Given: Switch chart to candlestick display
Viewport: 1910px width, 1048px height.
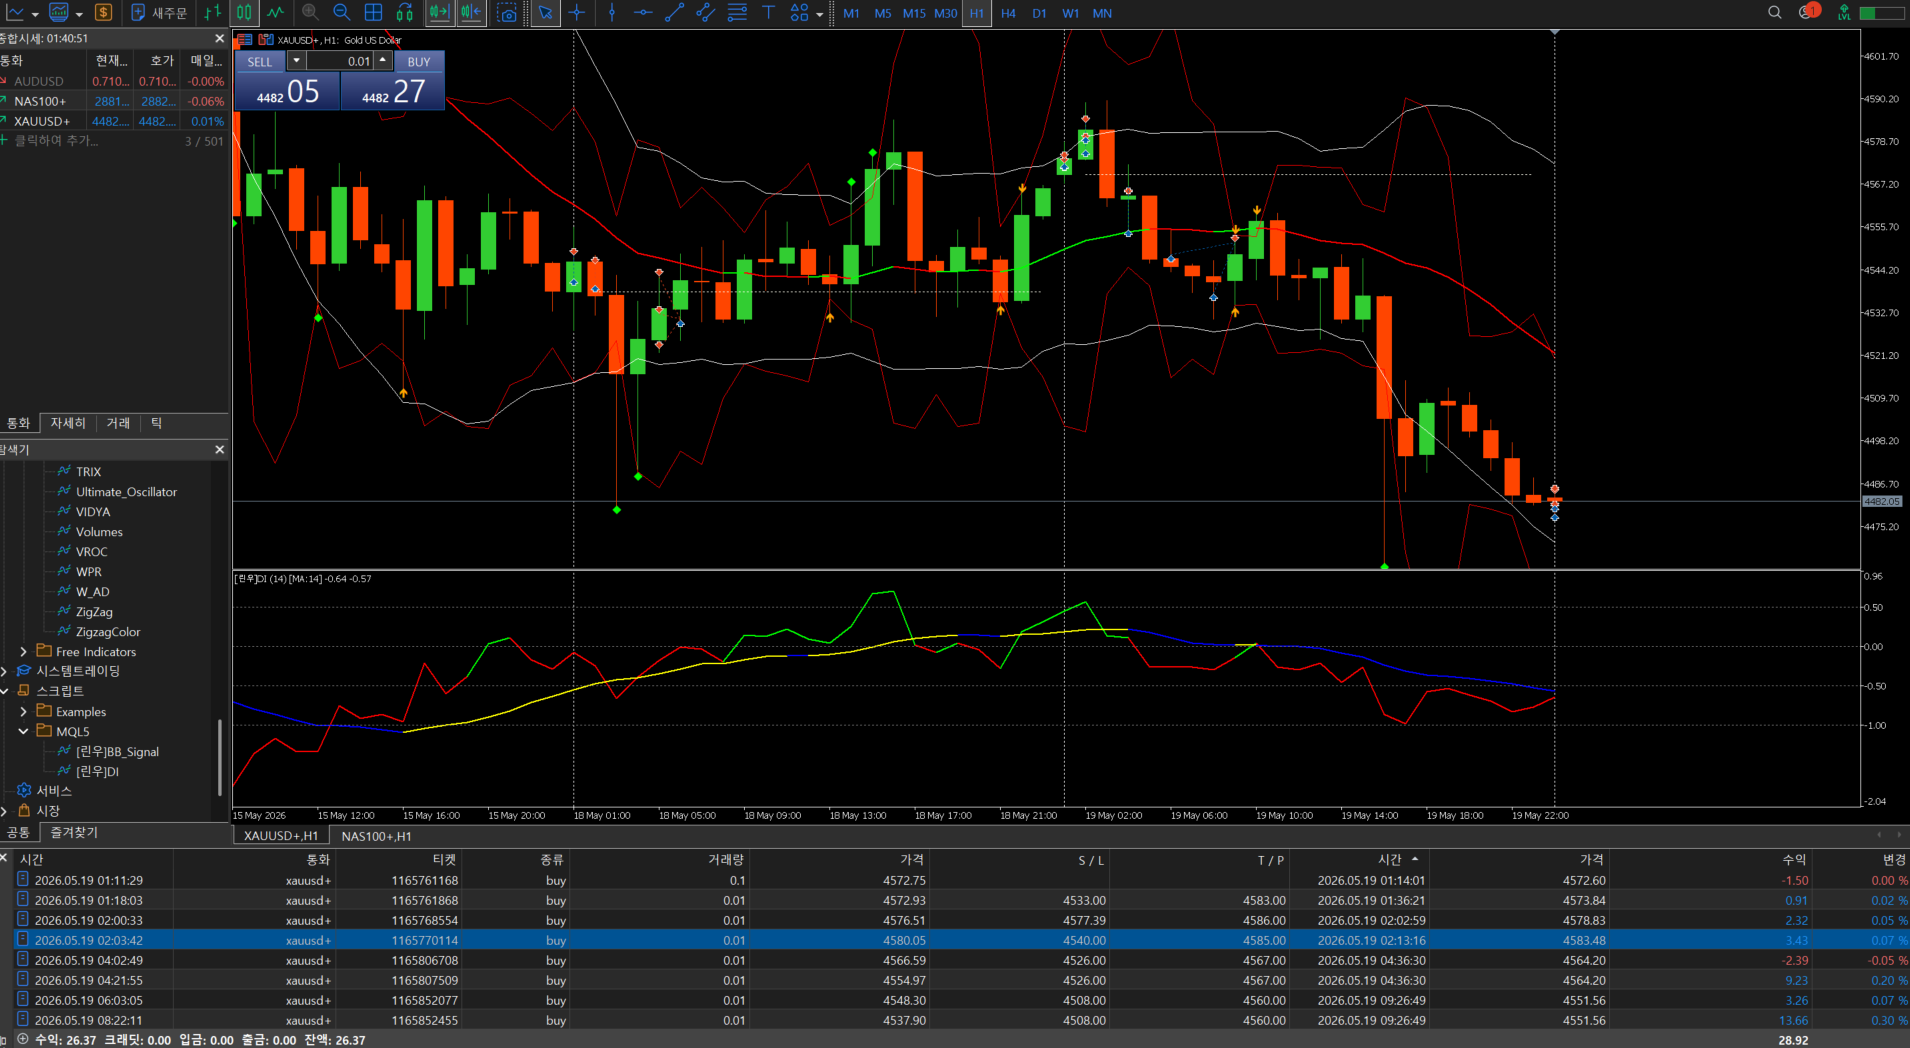Looking at the screenshot, I should coord(244,13).
